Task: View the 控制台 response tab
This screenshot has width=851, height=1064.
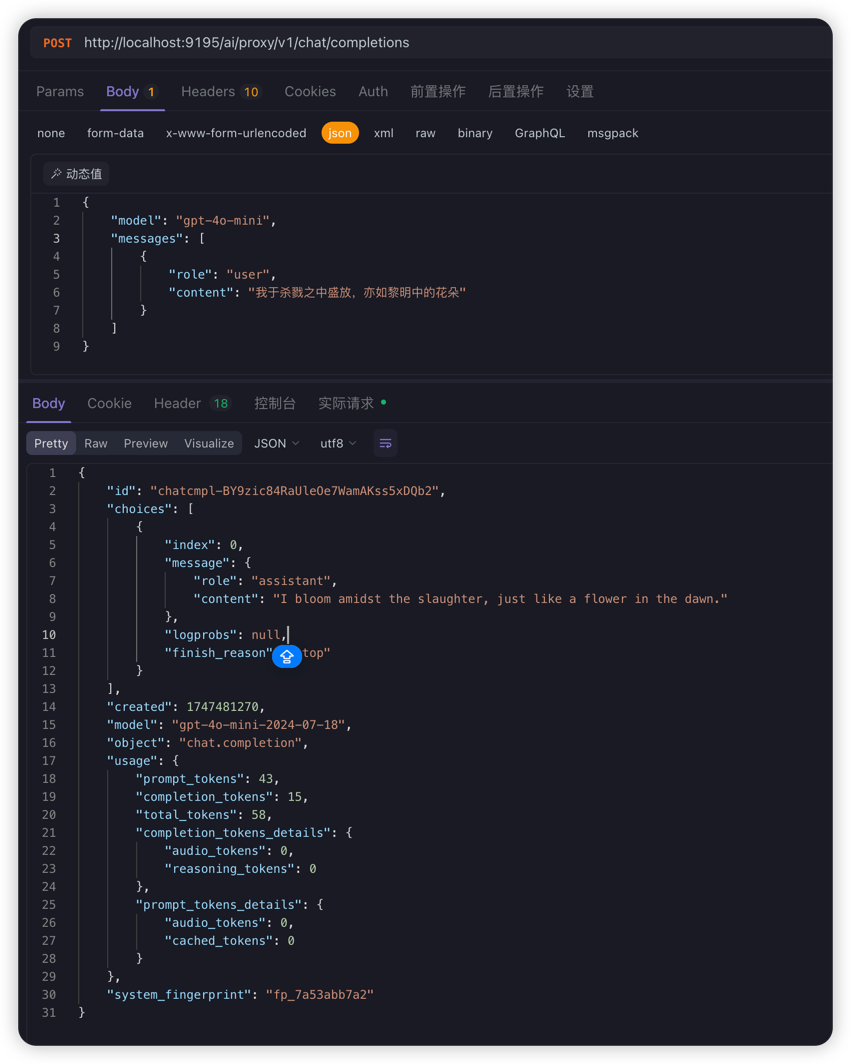Action: pos(275,403)
